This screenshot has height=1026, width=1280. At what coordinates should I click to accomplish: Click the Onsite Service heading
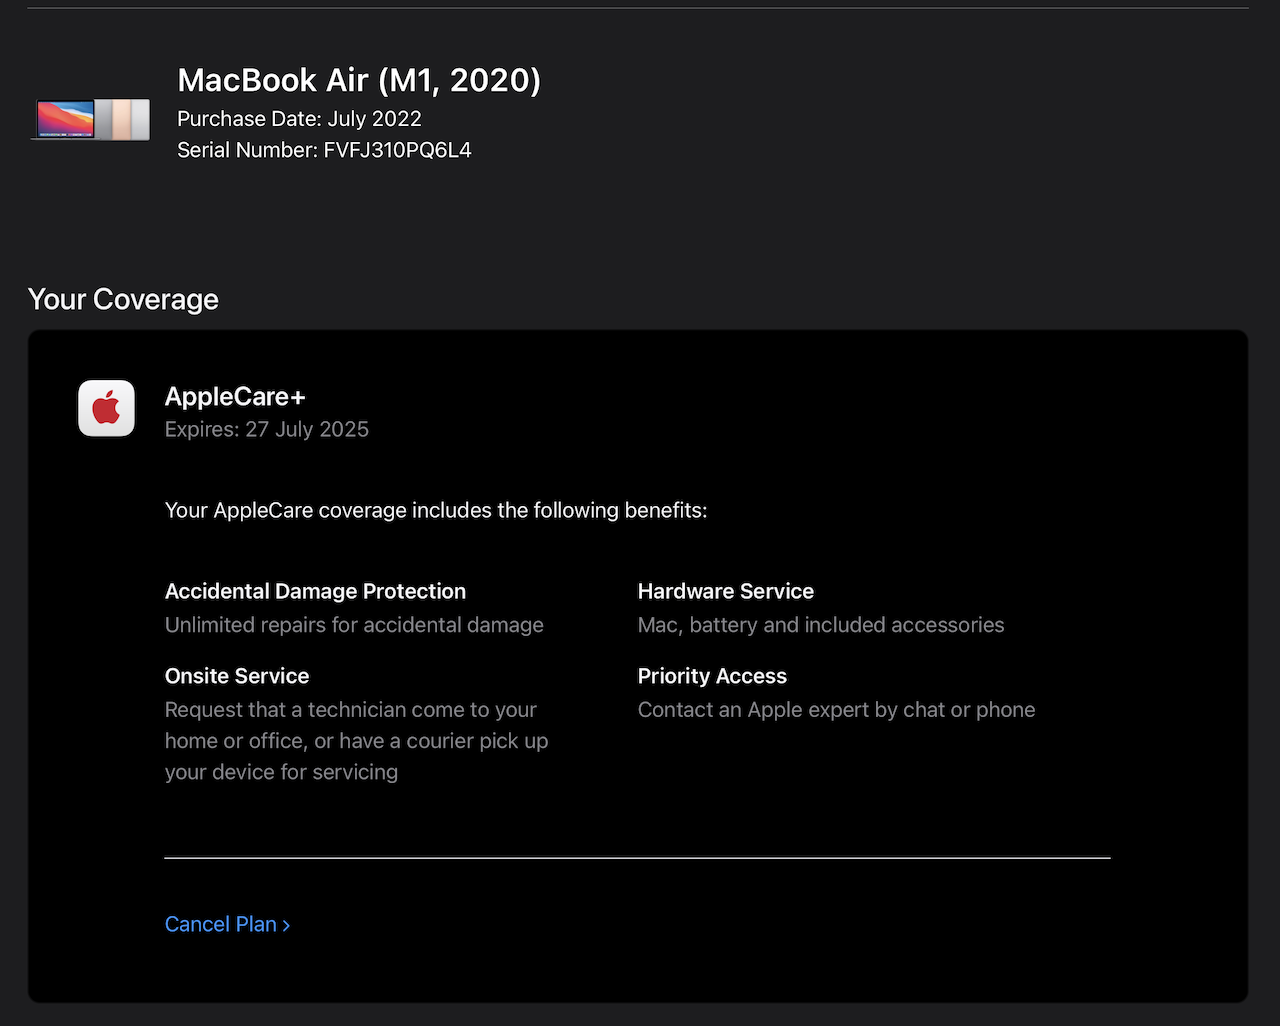click(x=237, y=676)
